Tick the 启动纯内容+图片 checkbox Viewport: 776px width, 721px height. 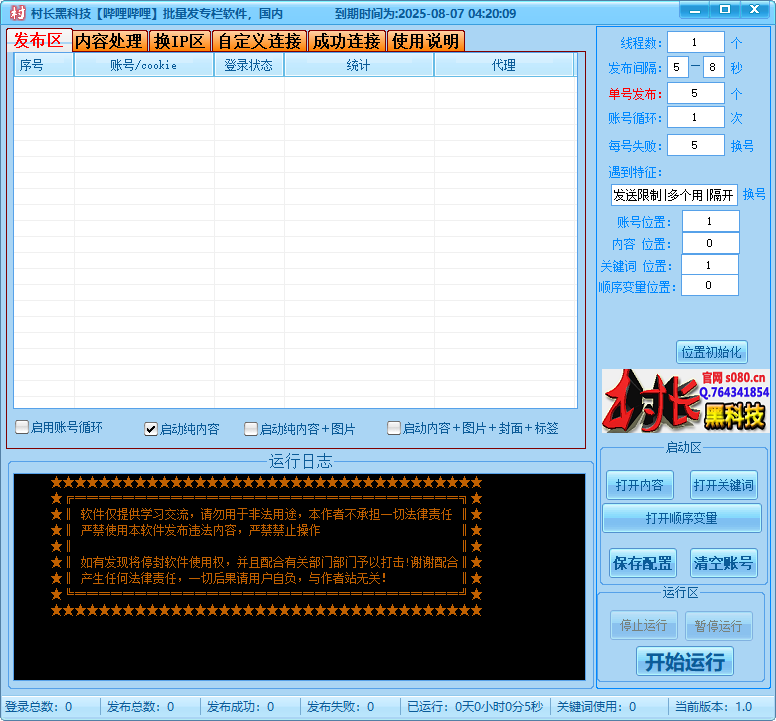(x=251, y=429)
